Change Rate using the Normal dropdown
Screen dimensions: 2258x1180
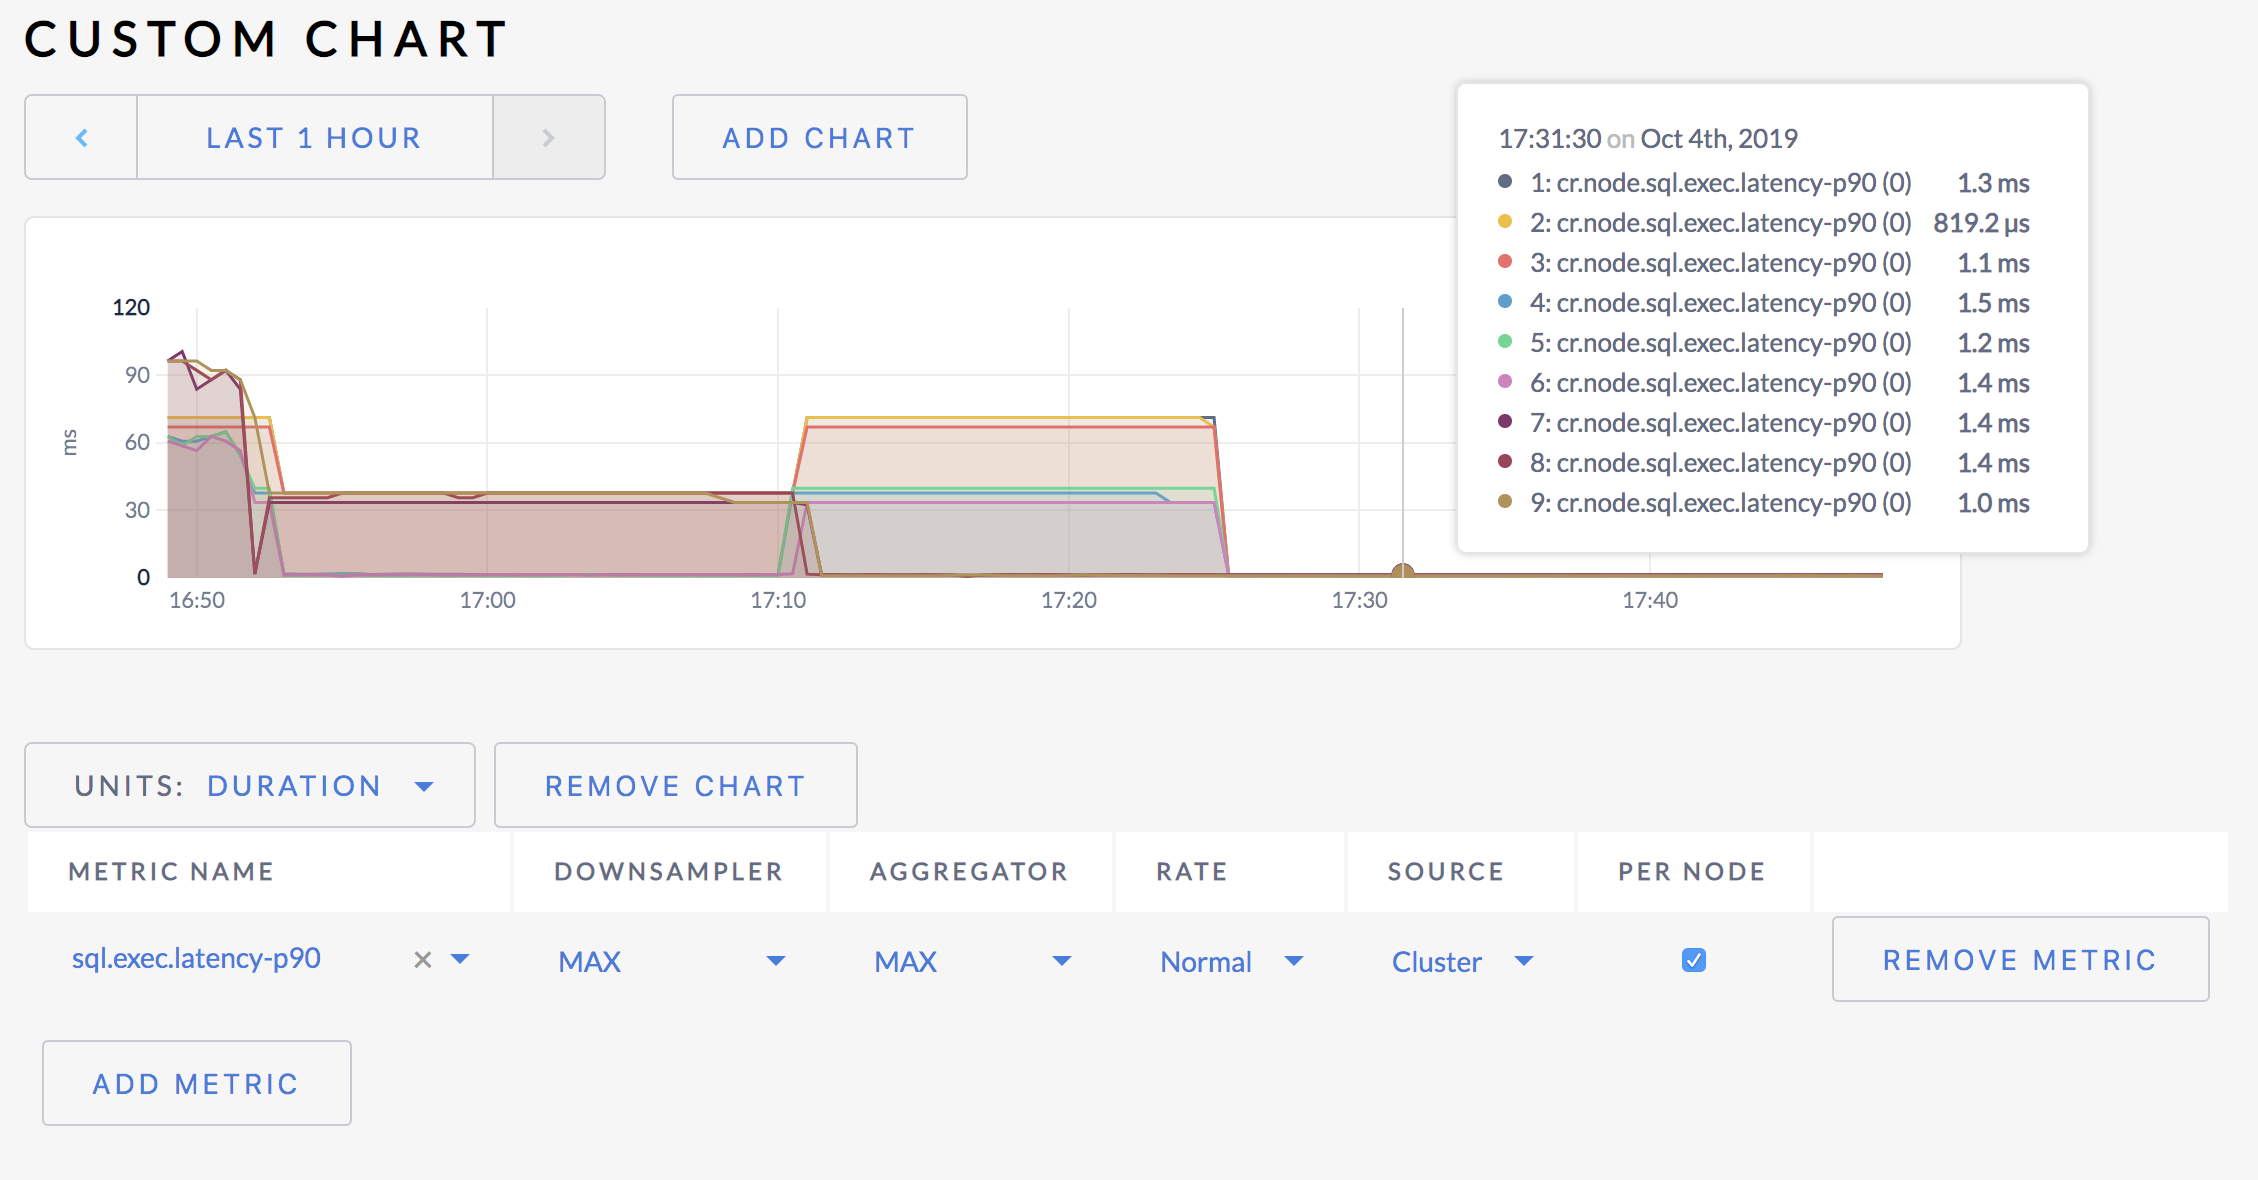1294,961
